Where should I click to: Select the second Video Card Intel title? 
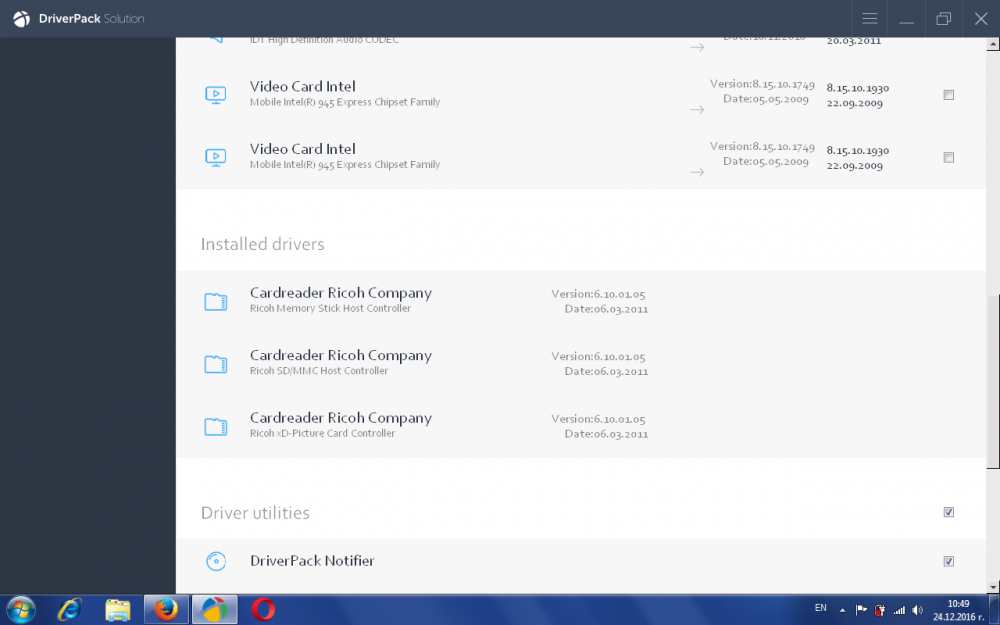(302, 149)
